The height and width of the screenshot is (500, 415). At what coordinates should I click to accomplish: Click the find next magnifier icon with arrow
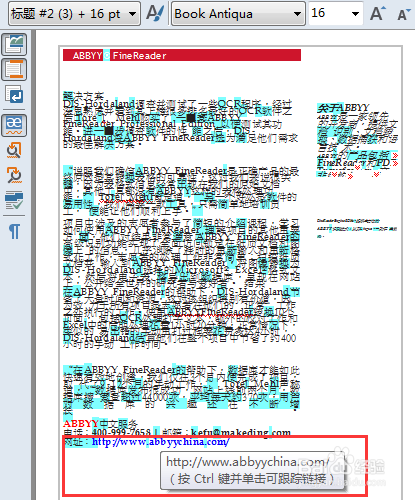[14, 175]
